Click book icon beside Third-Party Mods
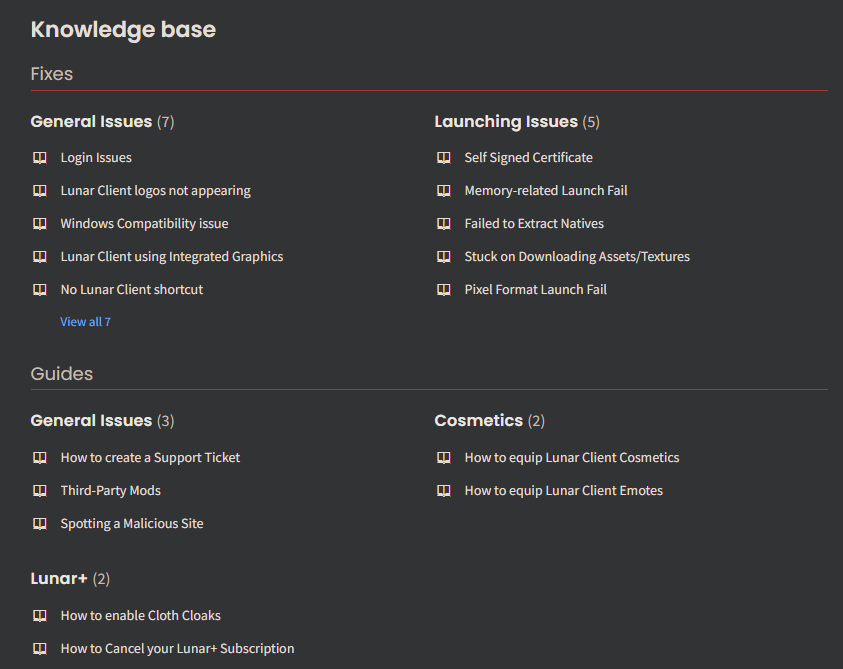Viewport: 843px width, 669px height. click(40, 490)
